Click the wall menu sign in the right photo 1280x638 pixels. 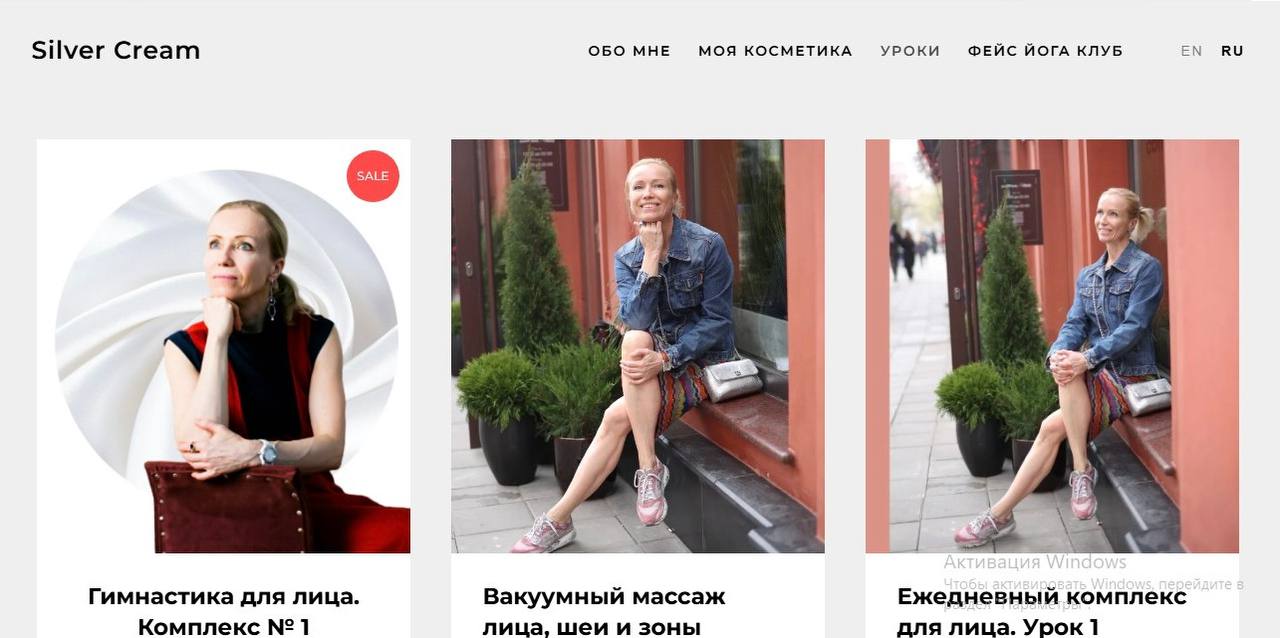click(1017, 206)
